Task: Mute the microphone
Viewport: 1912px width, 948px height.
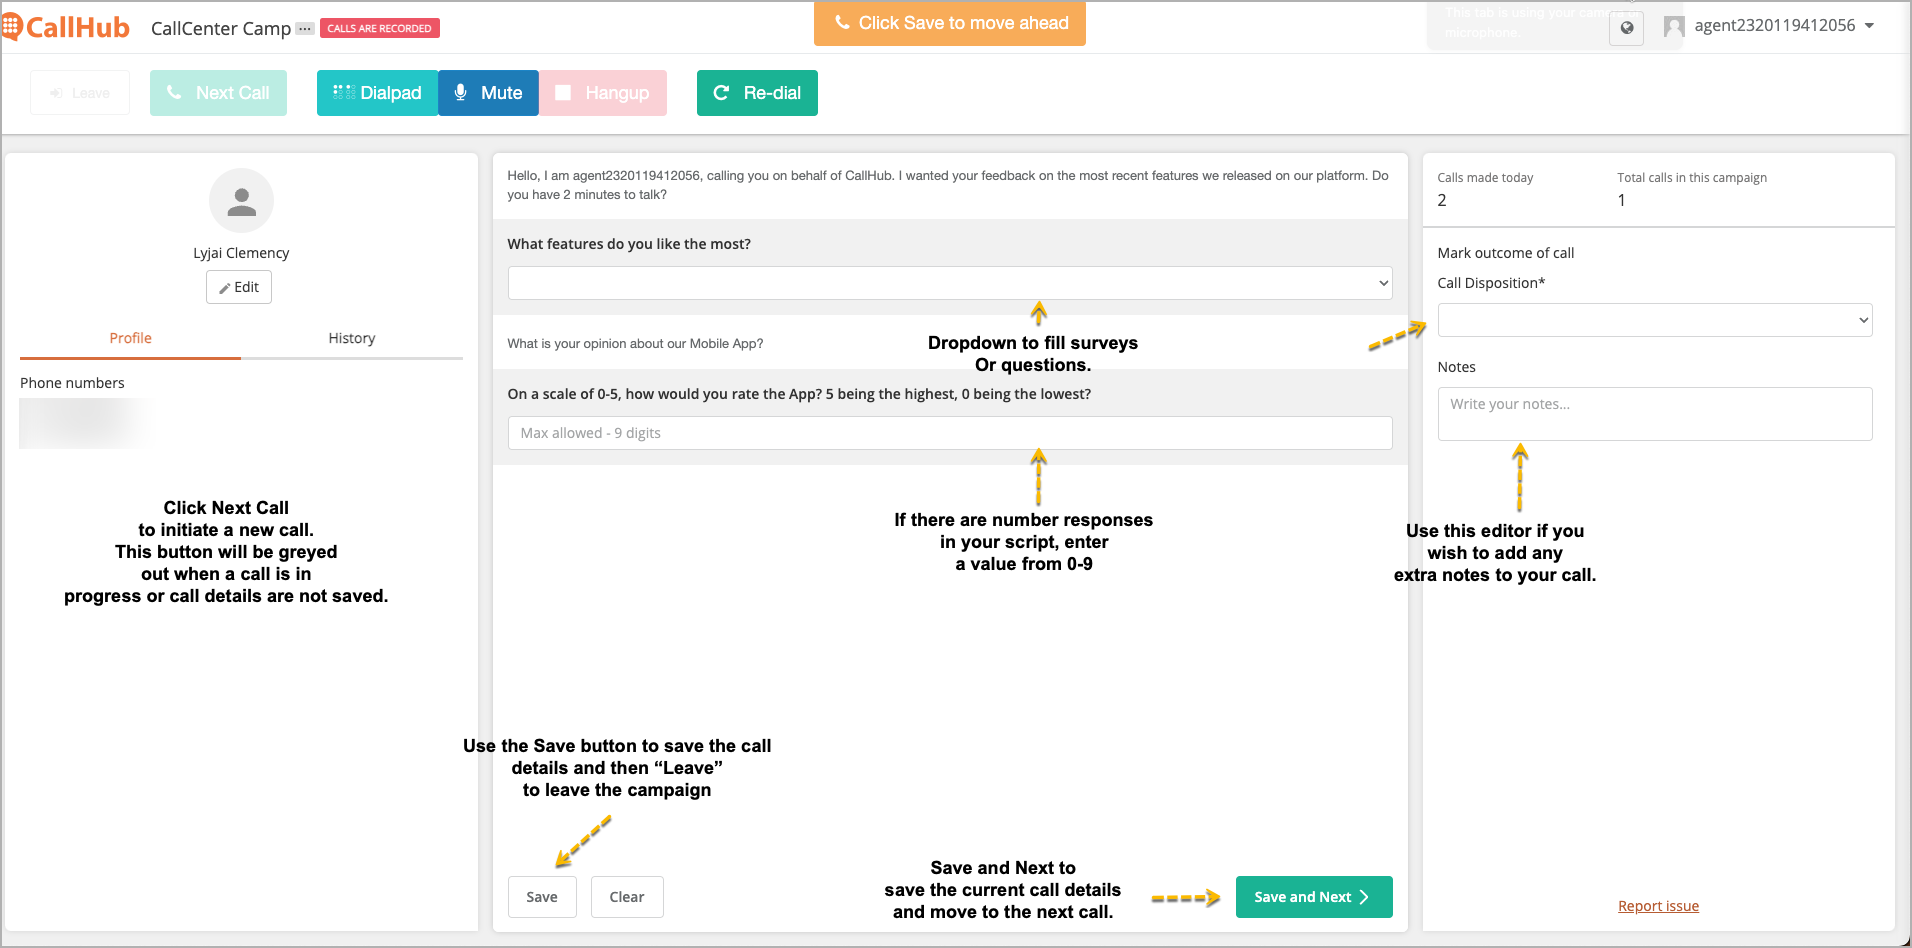Action: point(488,93)
